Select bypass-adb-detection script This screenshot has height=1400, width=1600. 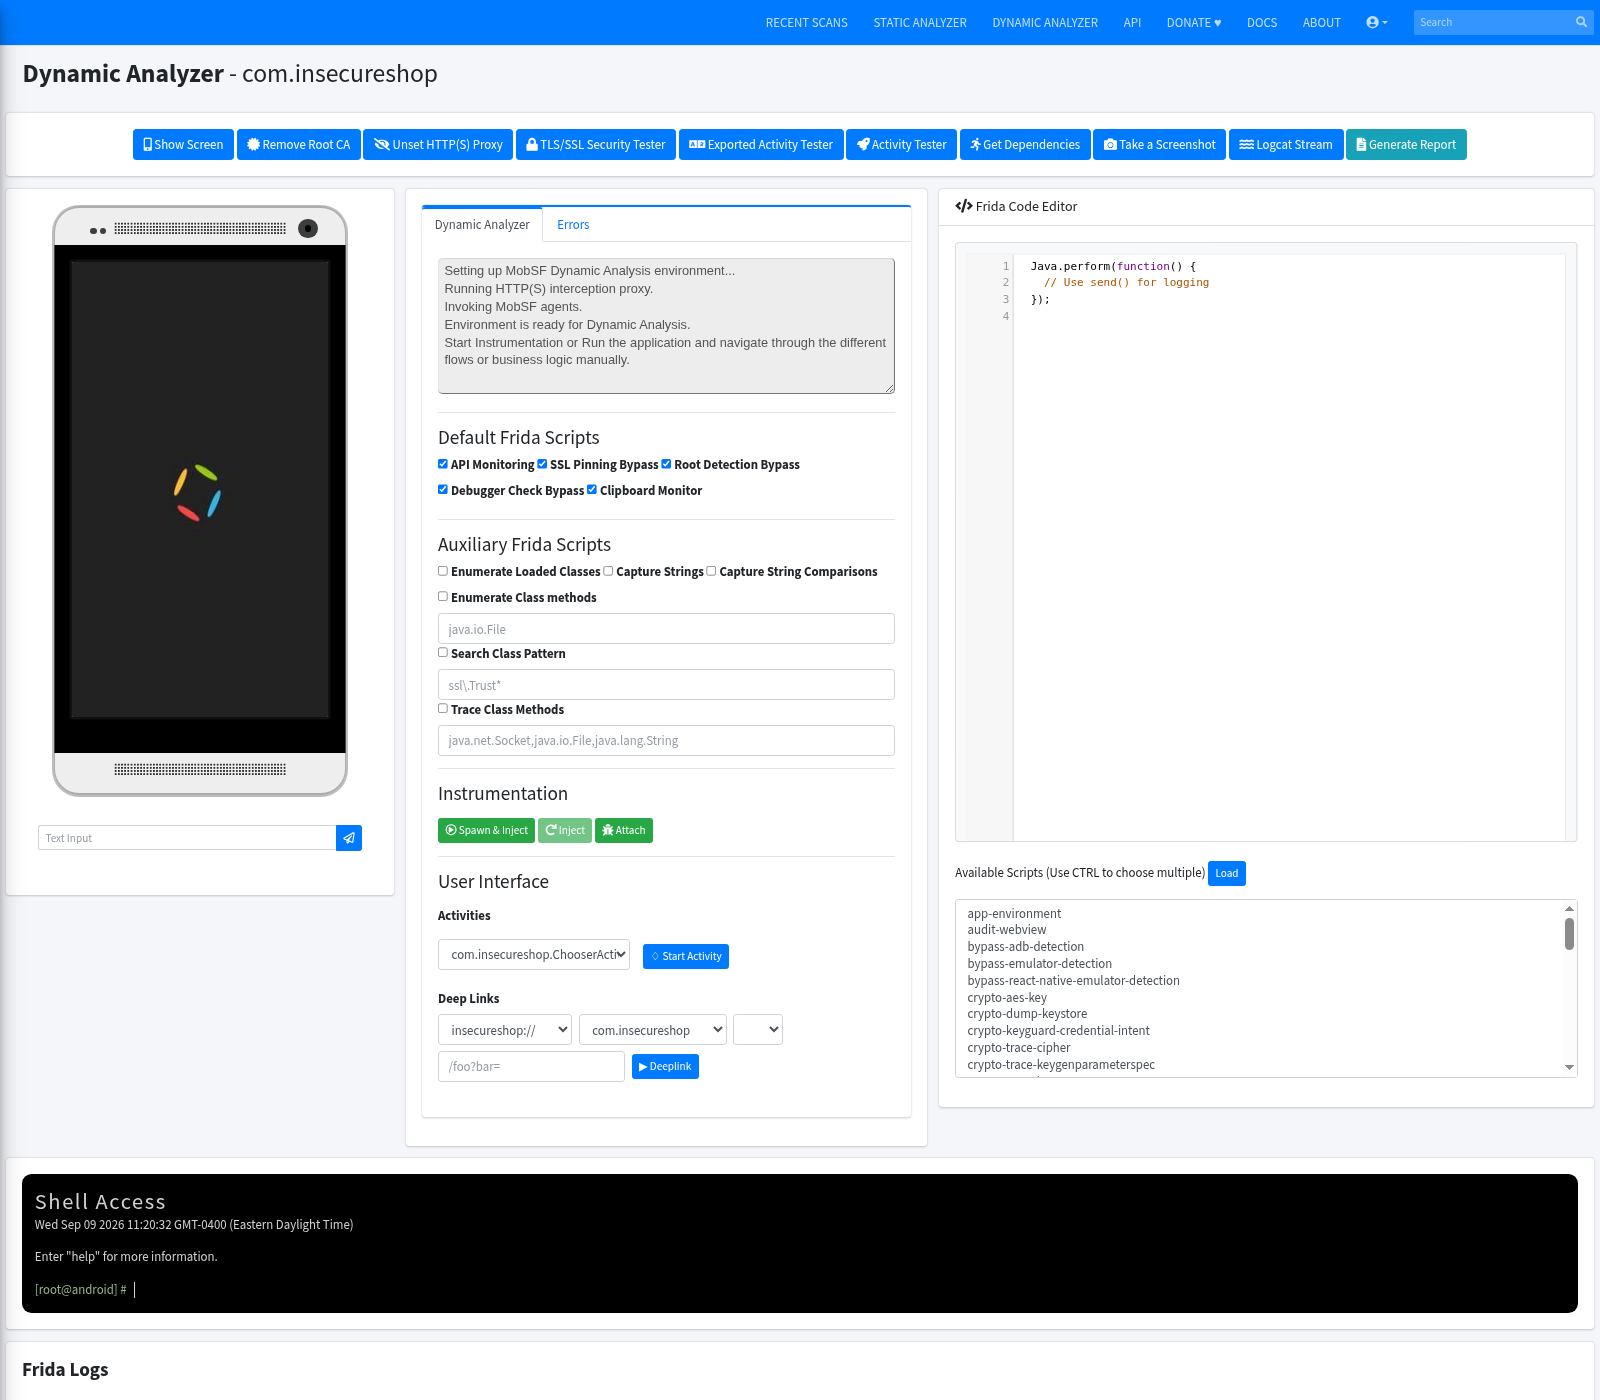pyautogui.click(x=1026, y=947)
